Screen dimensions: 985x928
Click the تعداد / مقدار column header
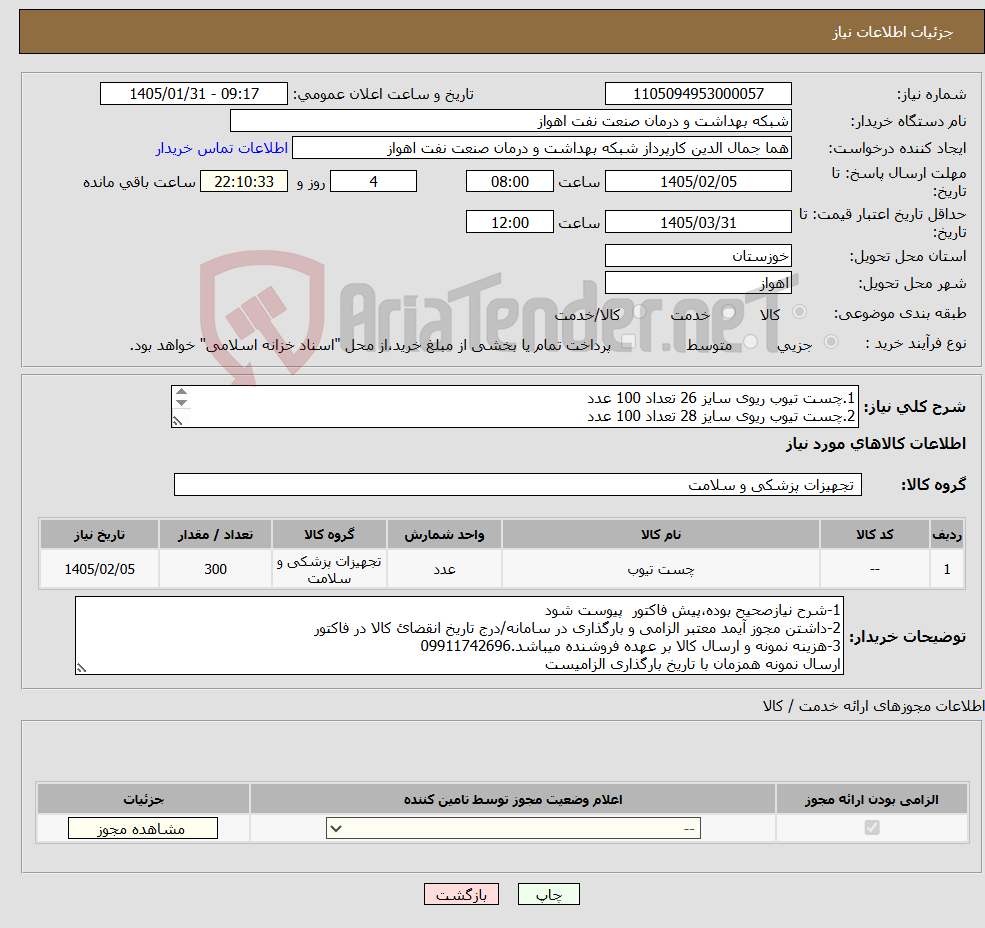coord(215,534)
